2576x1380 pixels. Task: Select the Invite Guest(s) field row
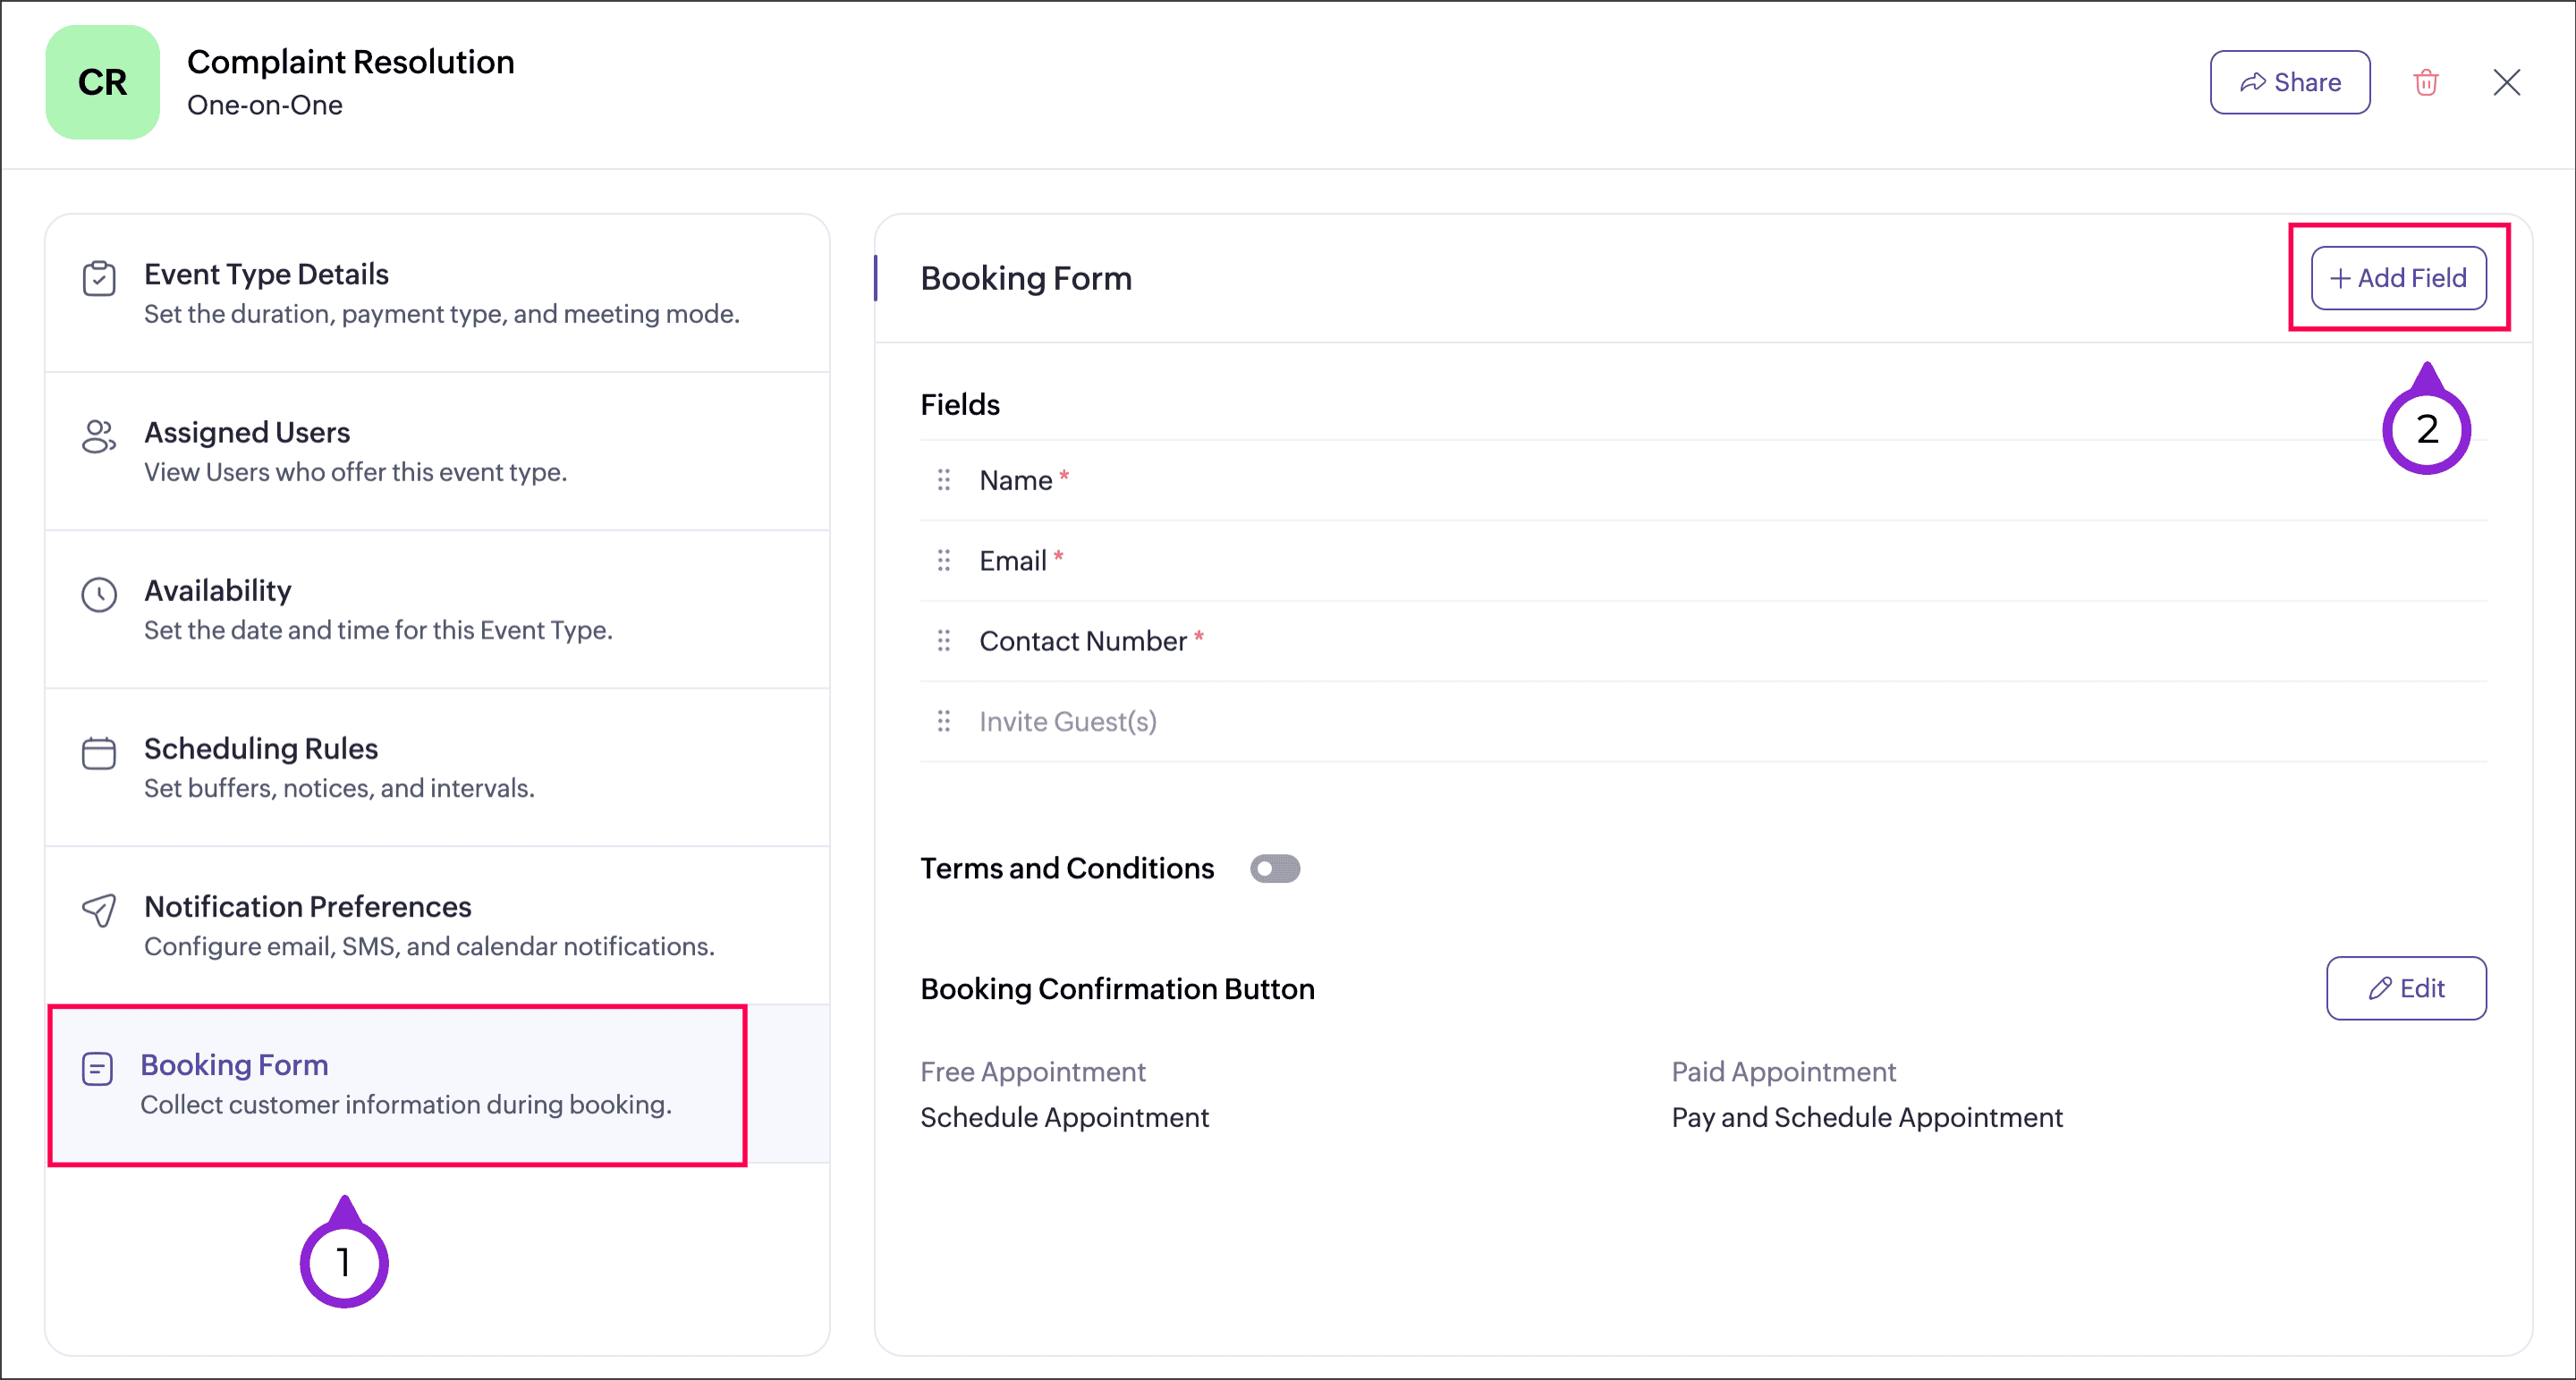[1067, 722]
